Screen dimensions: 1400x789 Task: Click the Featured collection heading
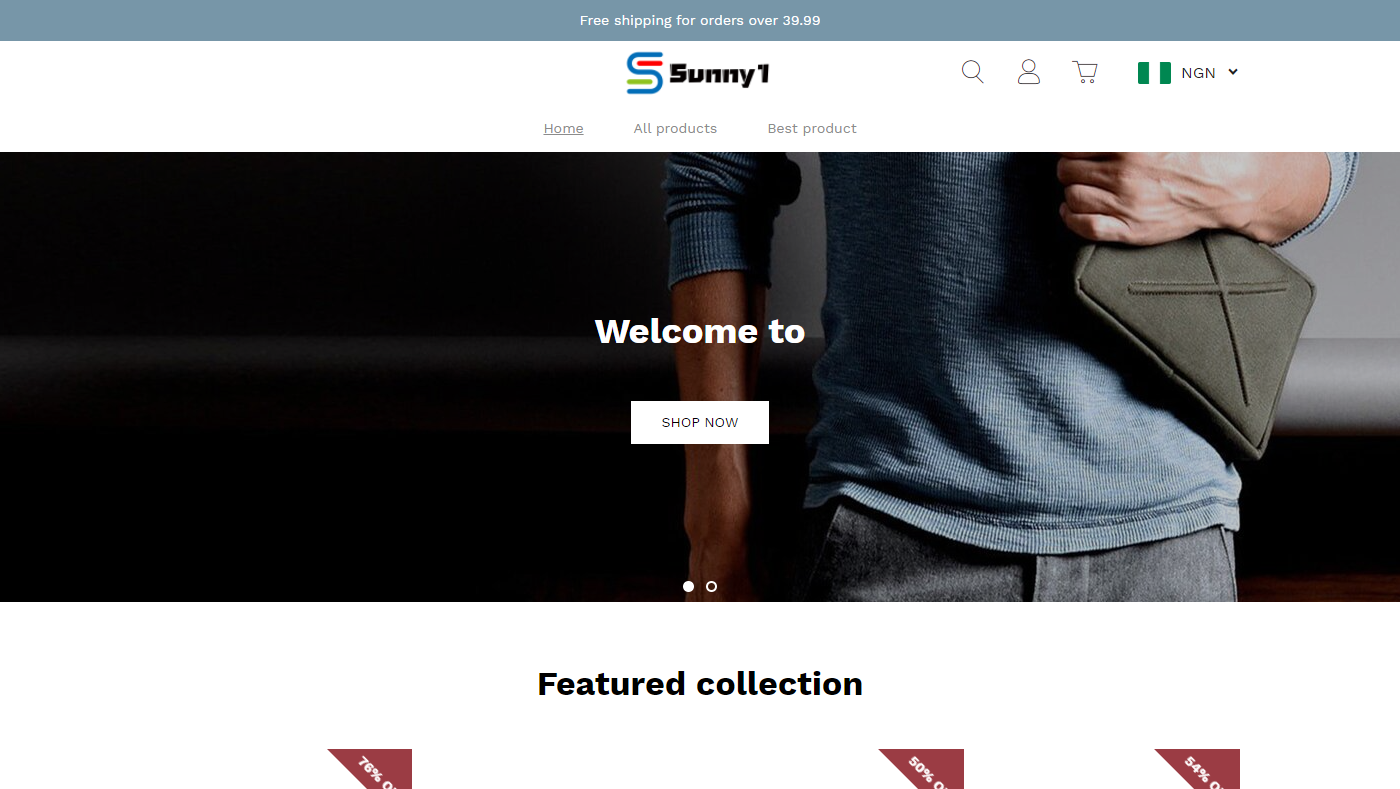pos(700,684)
